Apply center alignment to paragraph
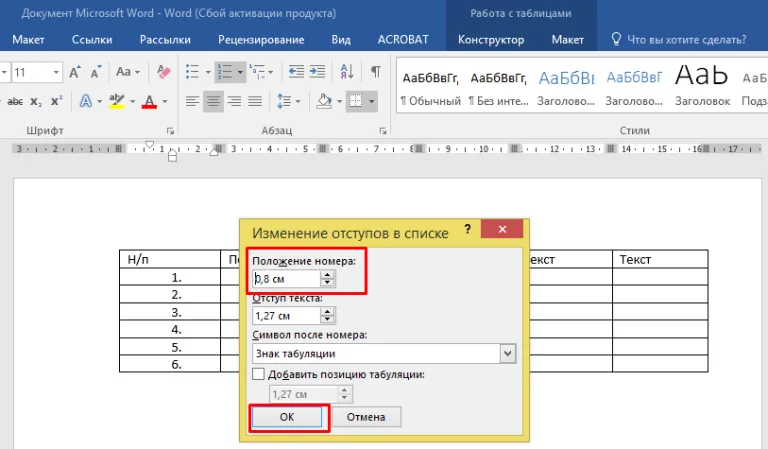The image size is (768, 449). [213, 101]
